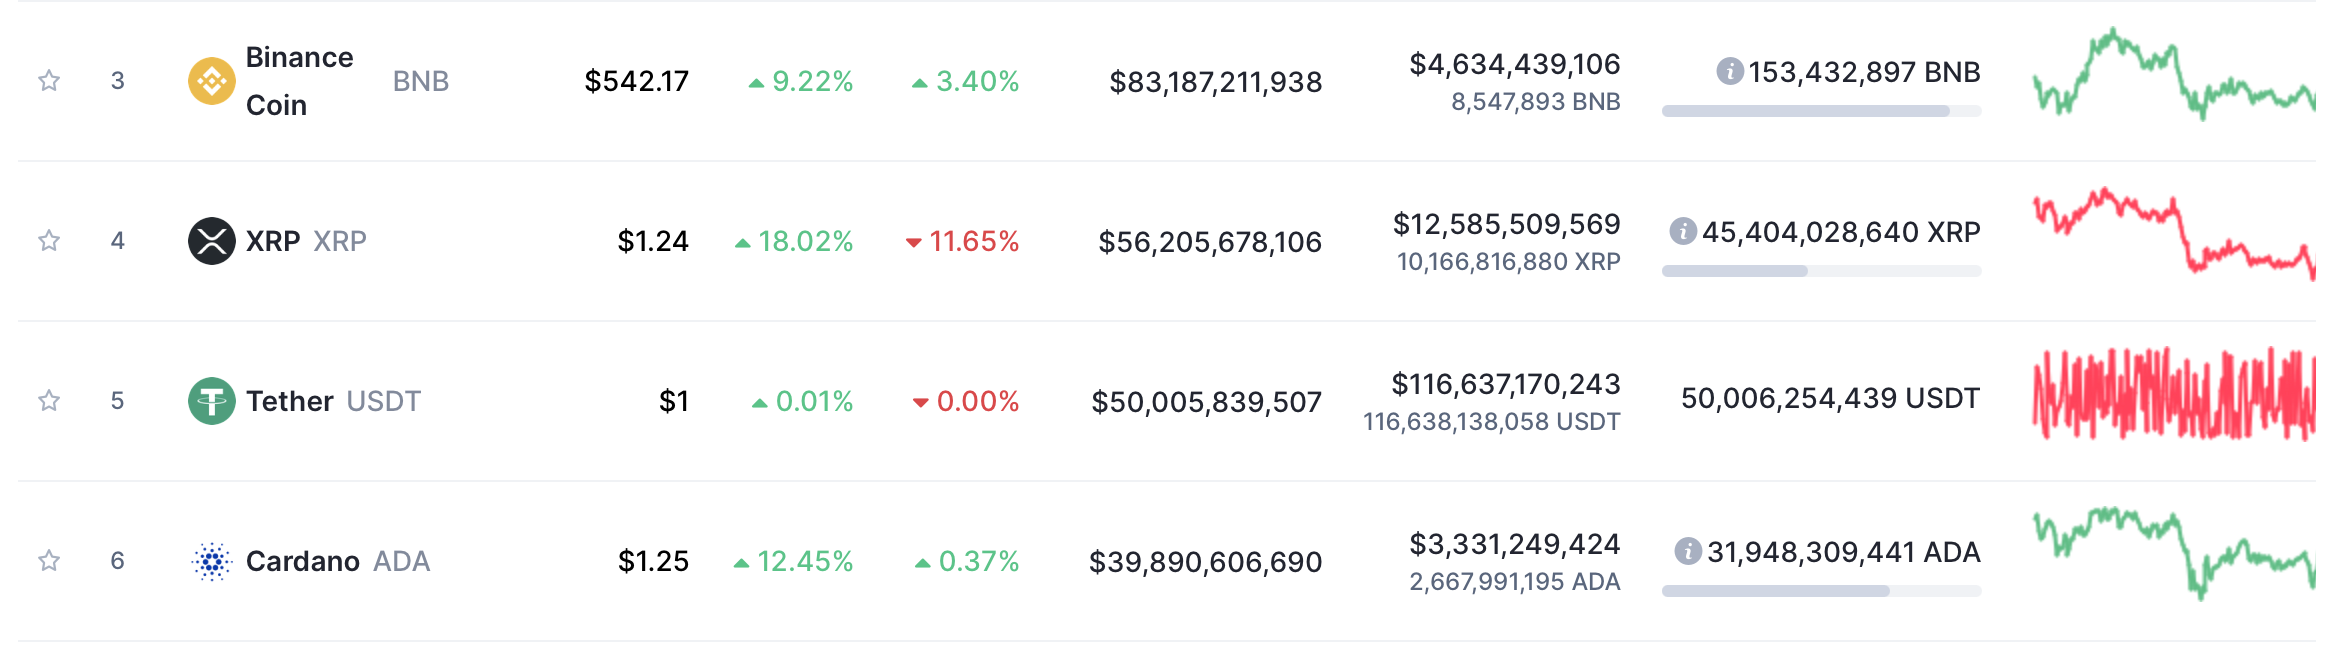Star Binance Coin to add to watchlist

point(49,81)
